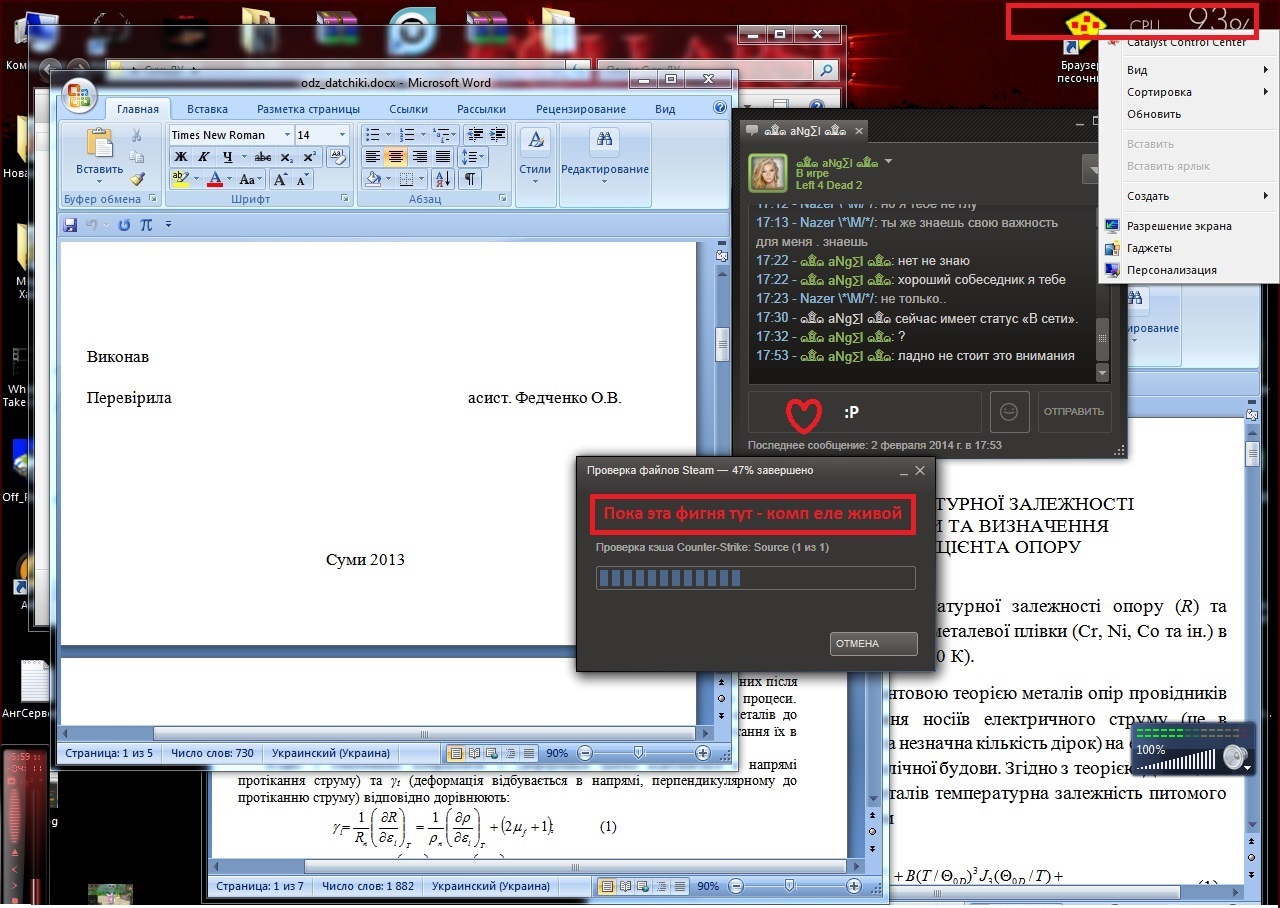Click the Вставить paste clipboard icon
Screen dimensions: 1280x908
point(99,144)
